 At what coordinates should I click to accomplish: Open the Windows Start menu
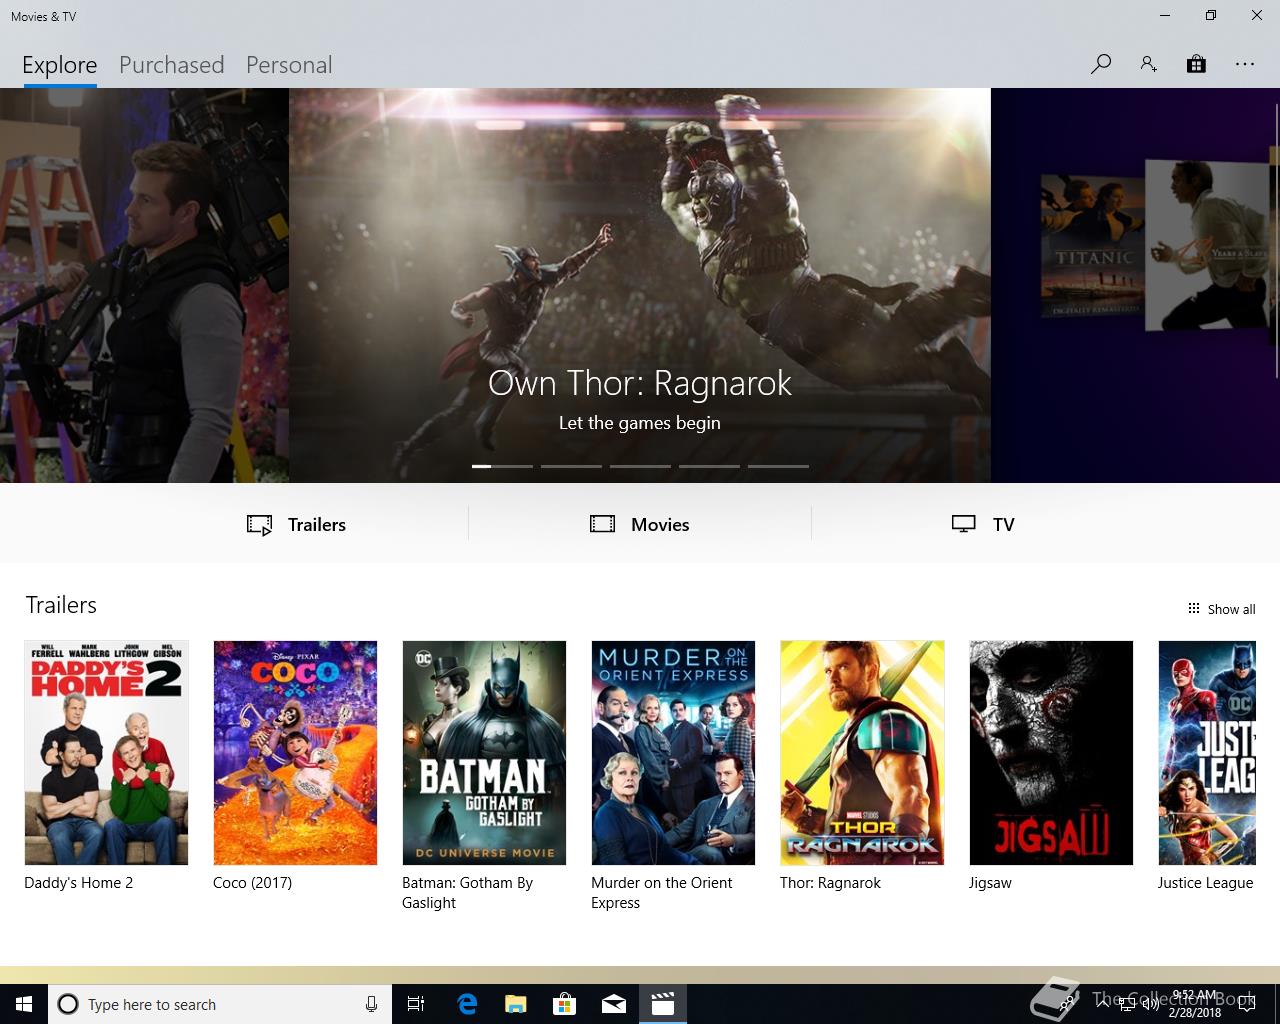[x=24, y=1004]
